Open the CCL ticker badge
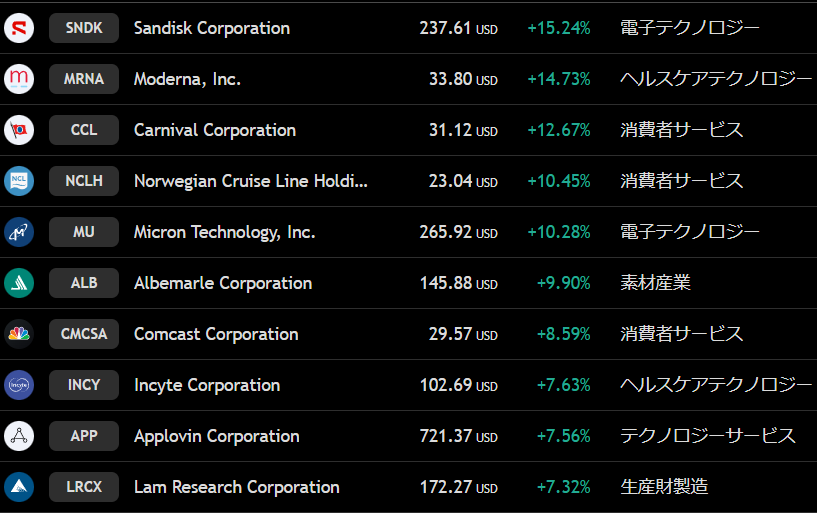Image resolution: width=817 pixels, height=513 pixels. pos(84,130)
